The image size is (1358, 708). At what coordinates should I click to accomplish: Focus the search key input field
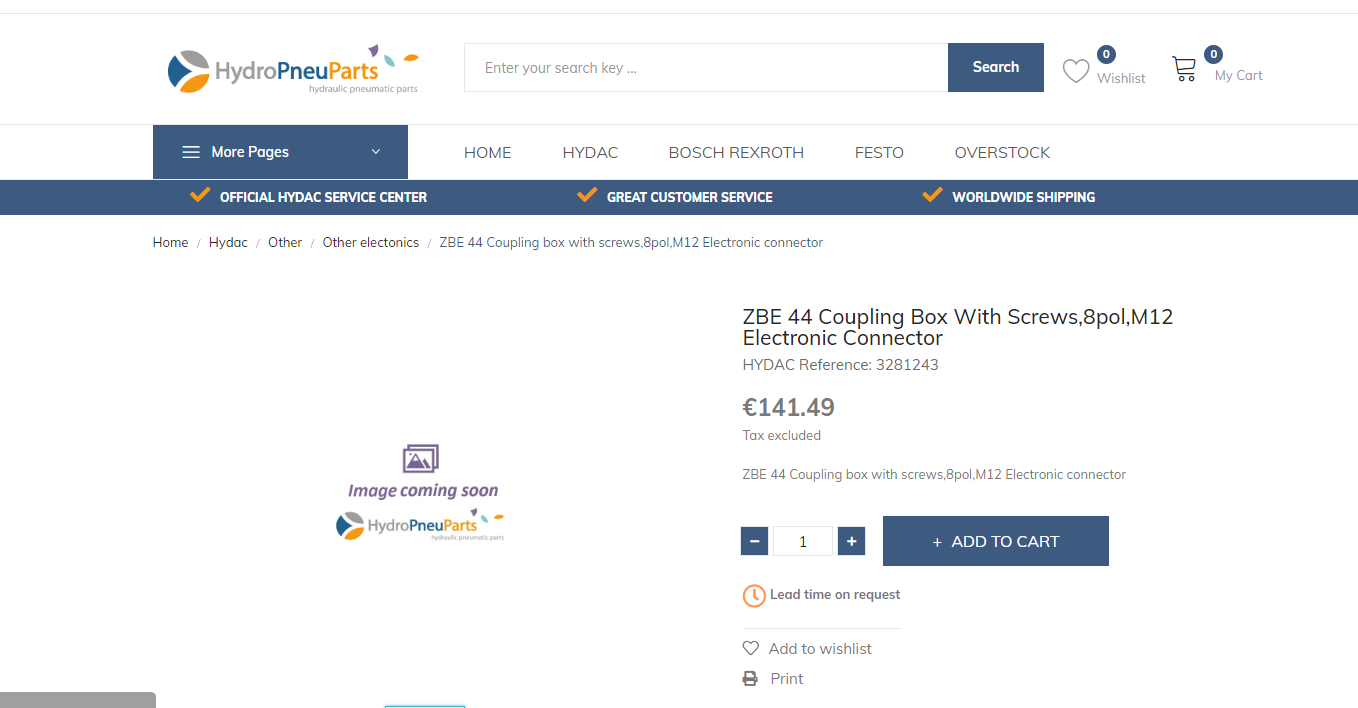click(x=706, y=67)
